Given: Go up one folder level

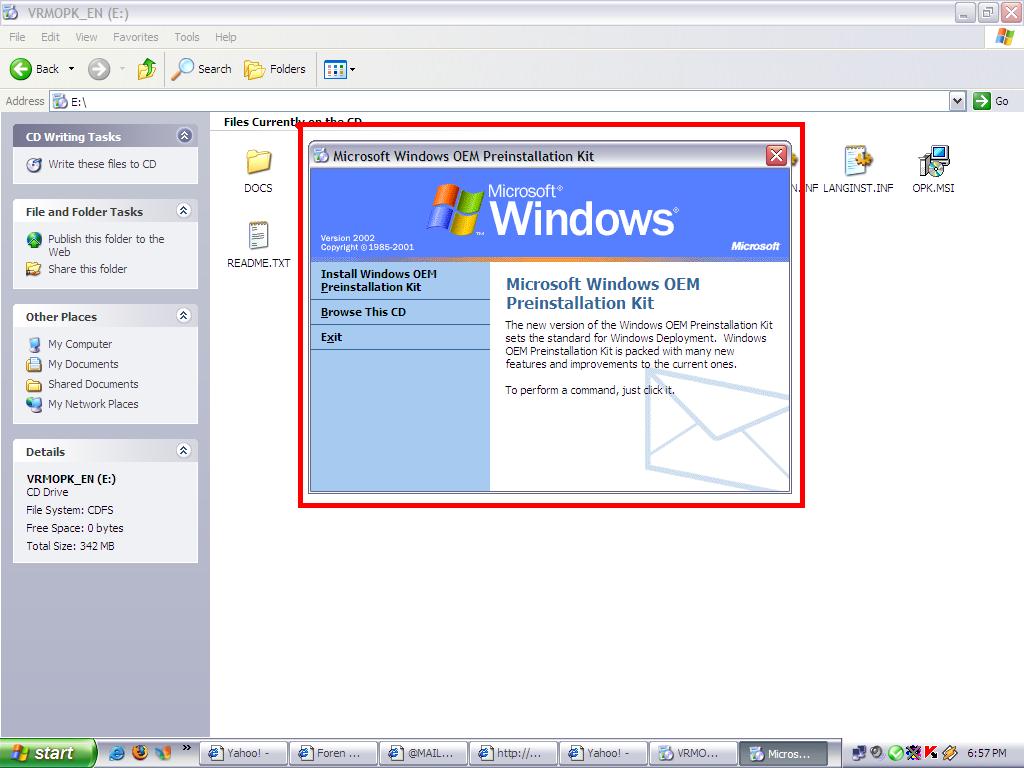Looking at the screenshot, I should [147, 69].
